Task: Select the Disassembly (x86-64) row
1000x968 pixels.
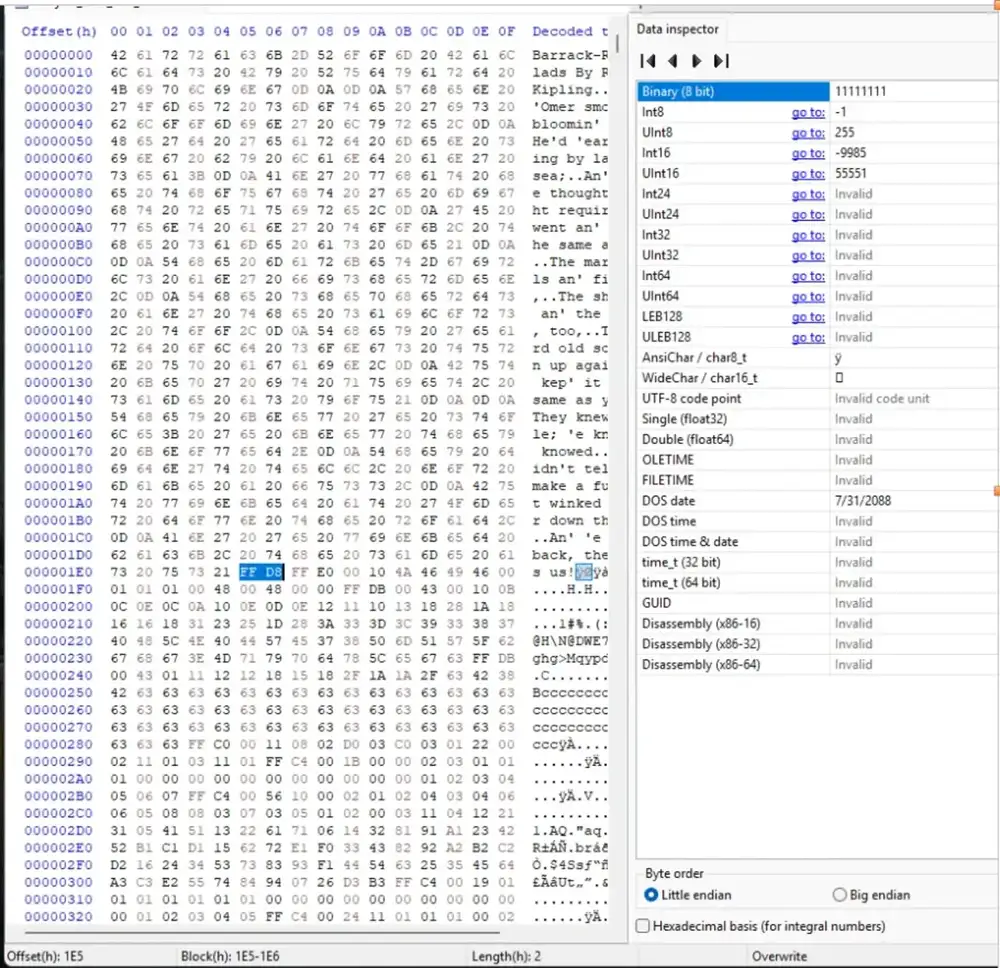Action: (816, 664)
